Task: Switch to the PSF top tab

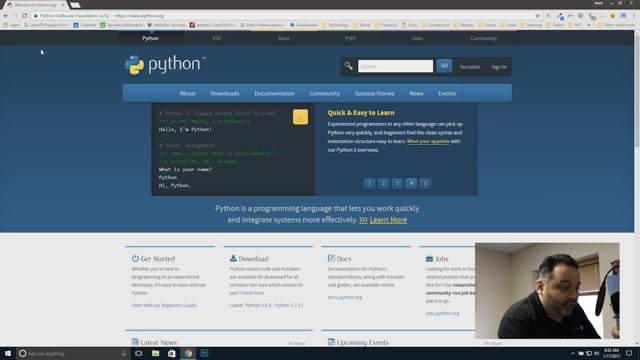Action: [x=217, y=38]
